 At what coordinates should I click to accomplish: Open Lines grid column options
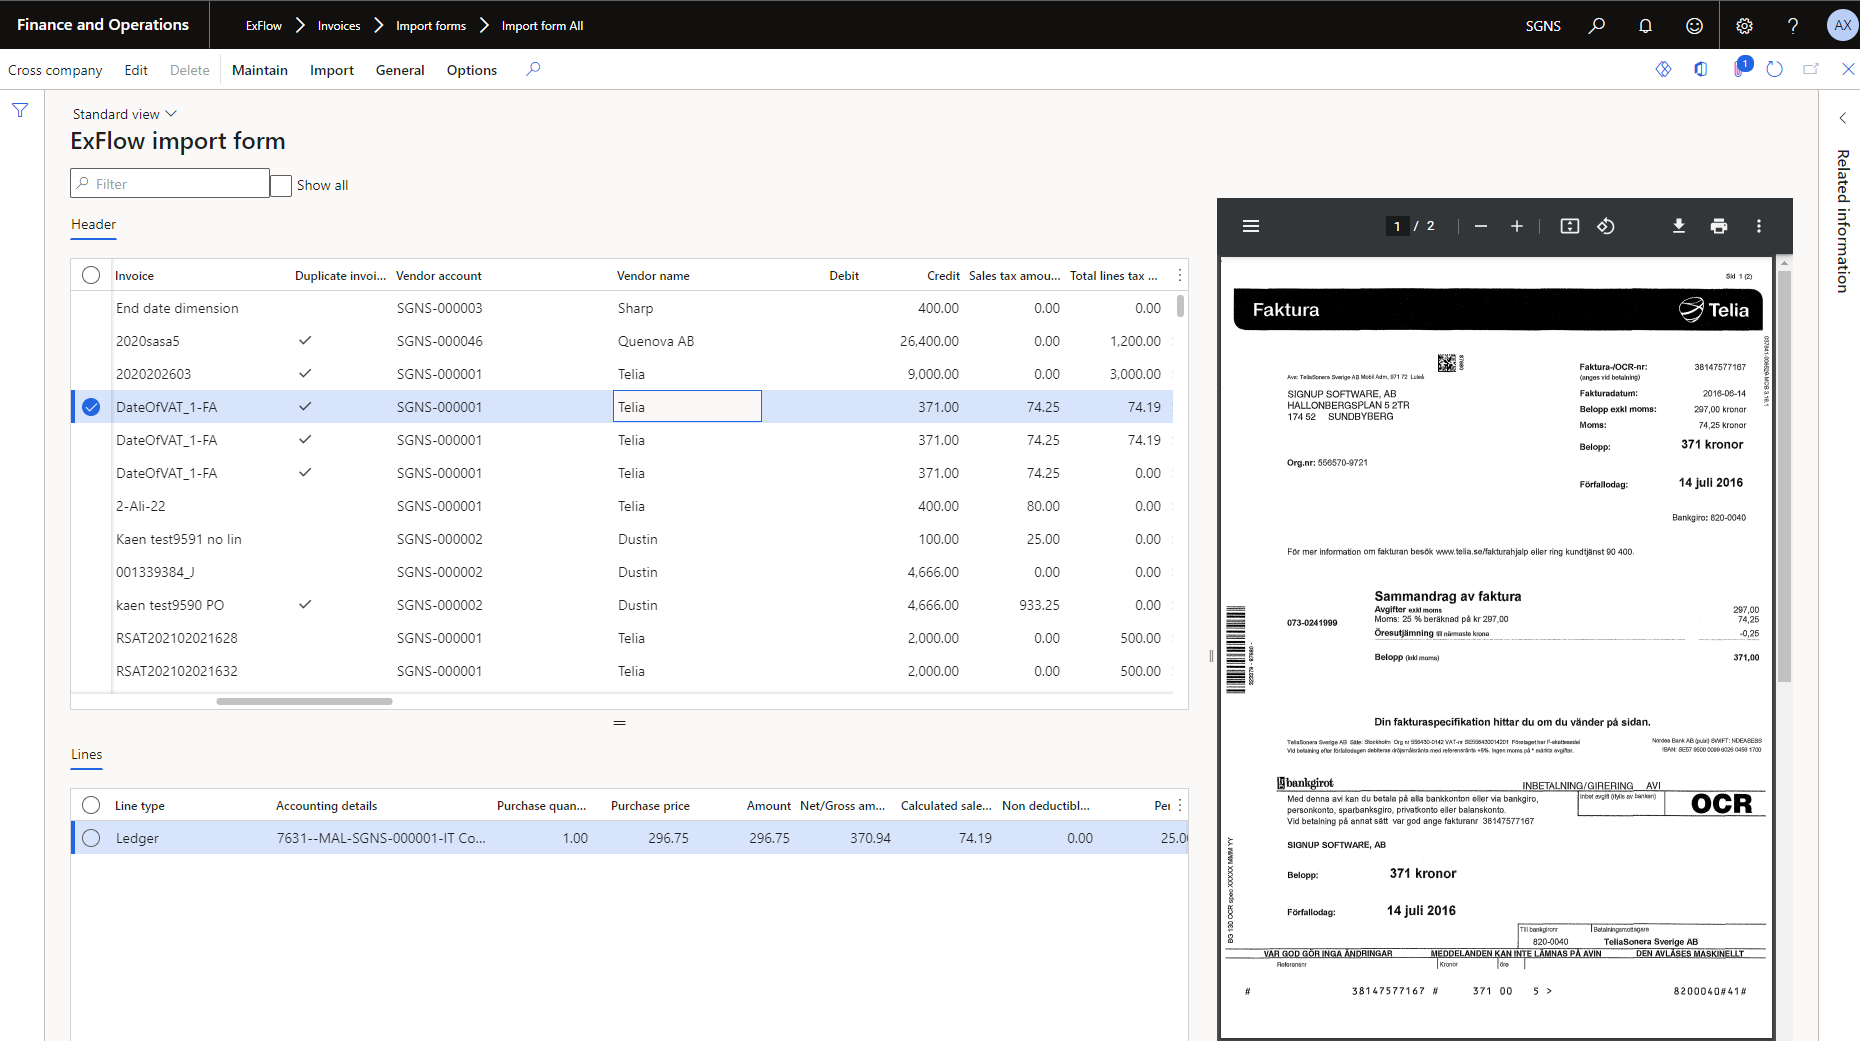[x=1180, y=805]
